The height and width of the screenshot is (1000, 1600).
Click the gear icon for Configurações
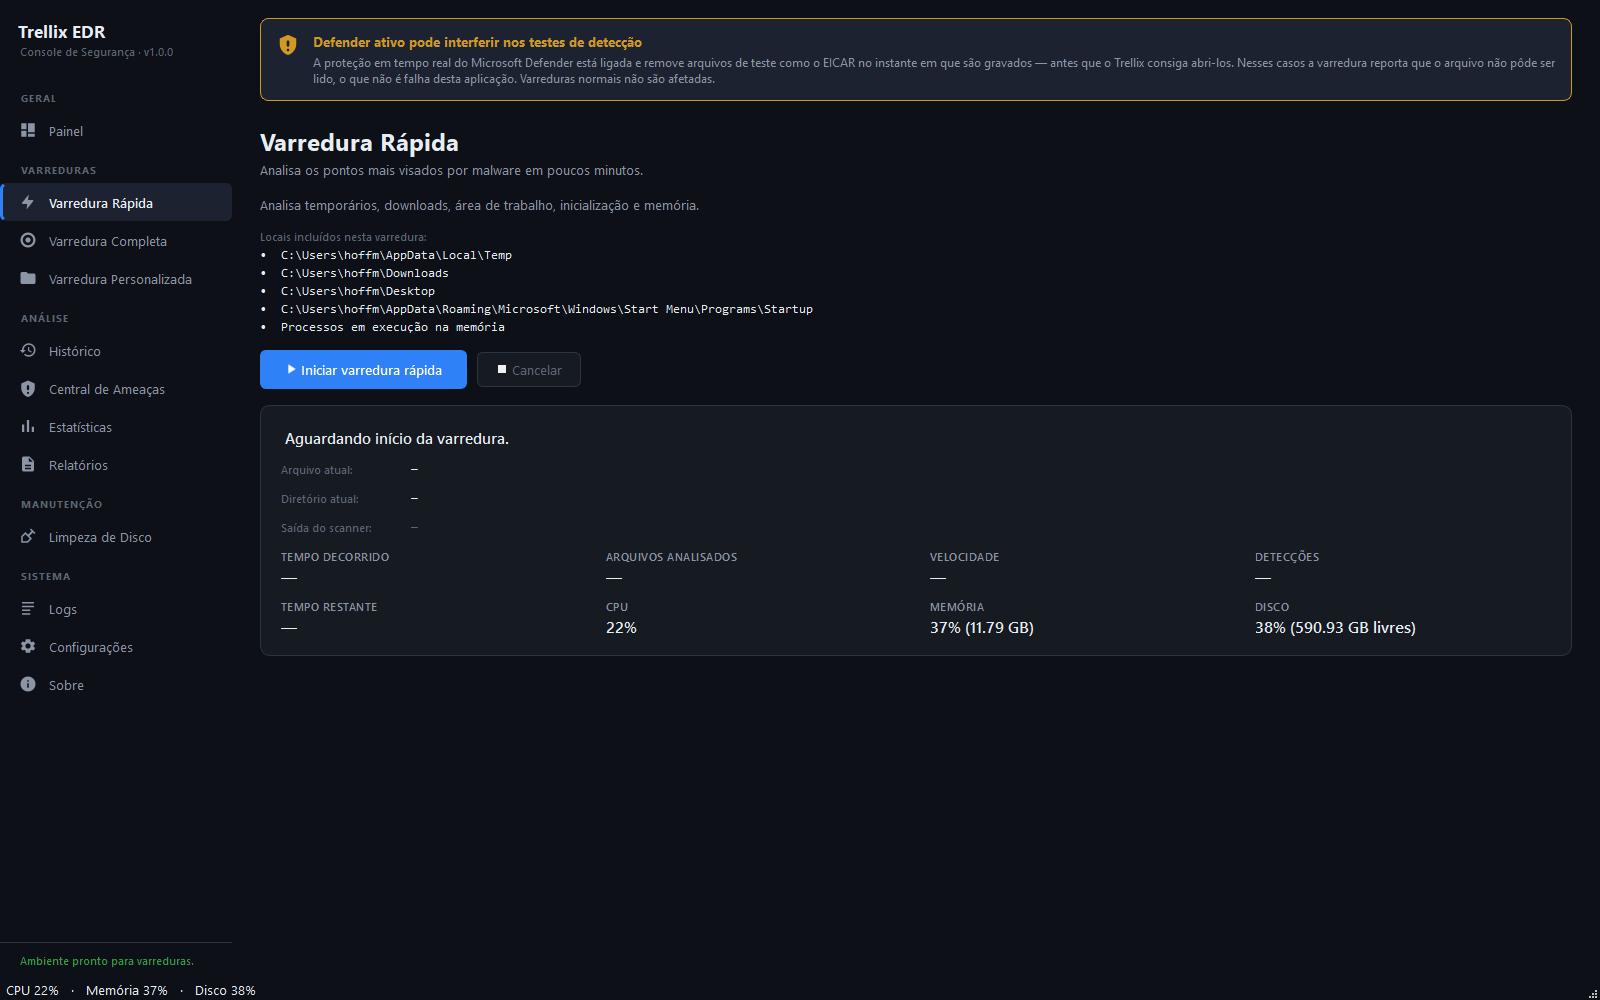(x=28, y=646)
